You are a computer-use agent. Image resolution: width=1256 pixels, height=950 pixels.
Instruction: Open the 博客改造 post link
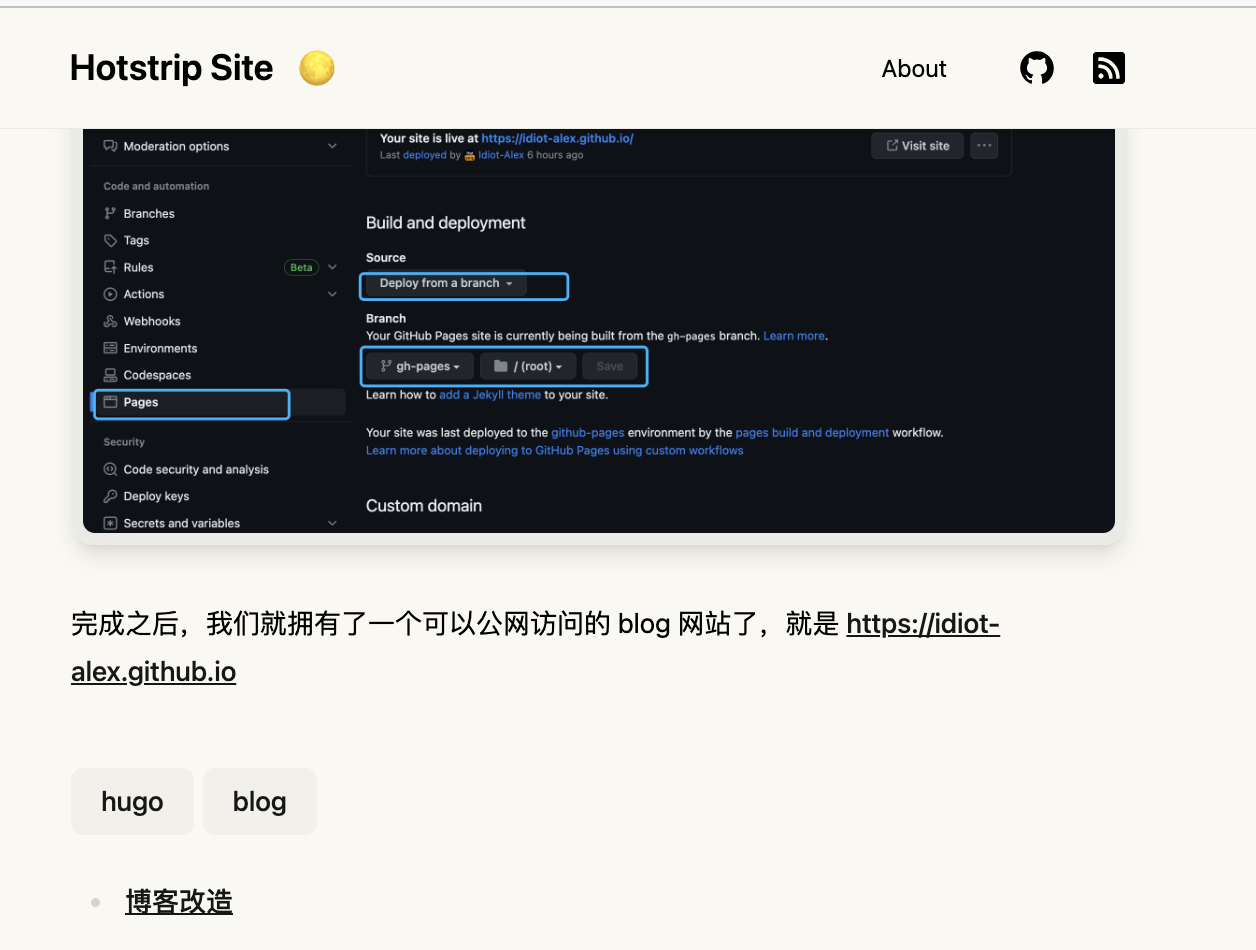(179, 901)
